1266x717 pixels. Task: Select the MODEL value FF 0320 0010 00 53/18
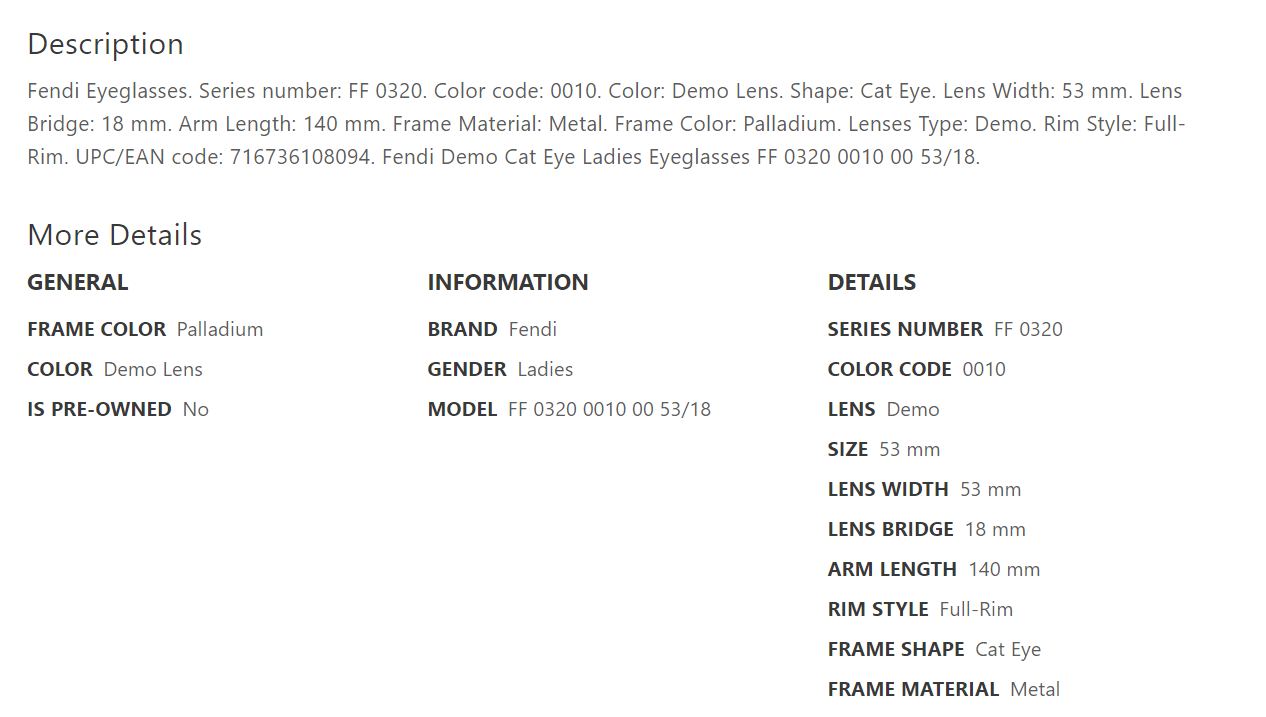point(609,409)
